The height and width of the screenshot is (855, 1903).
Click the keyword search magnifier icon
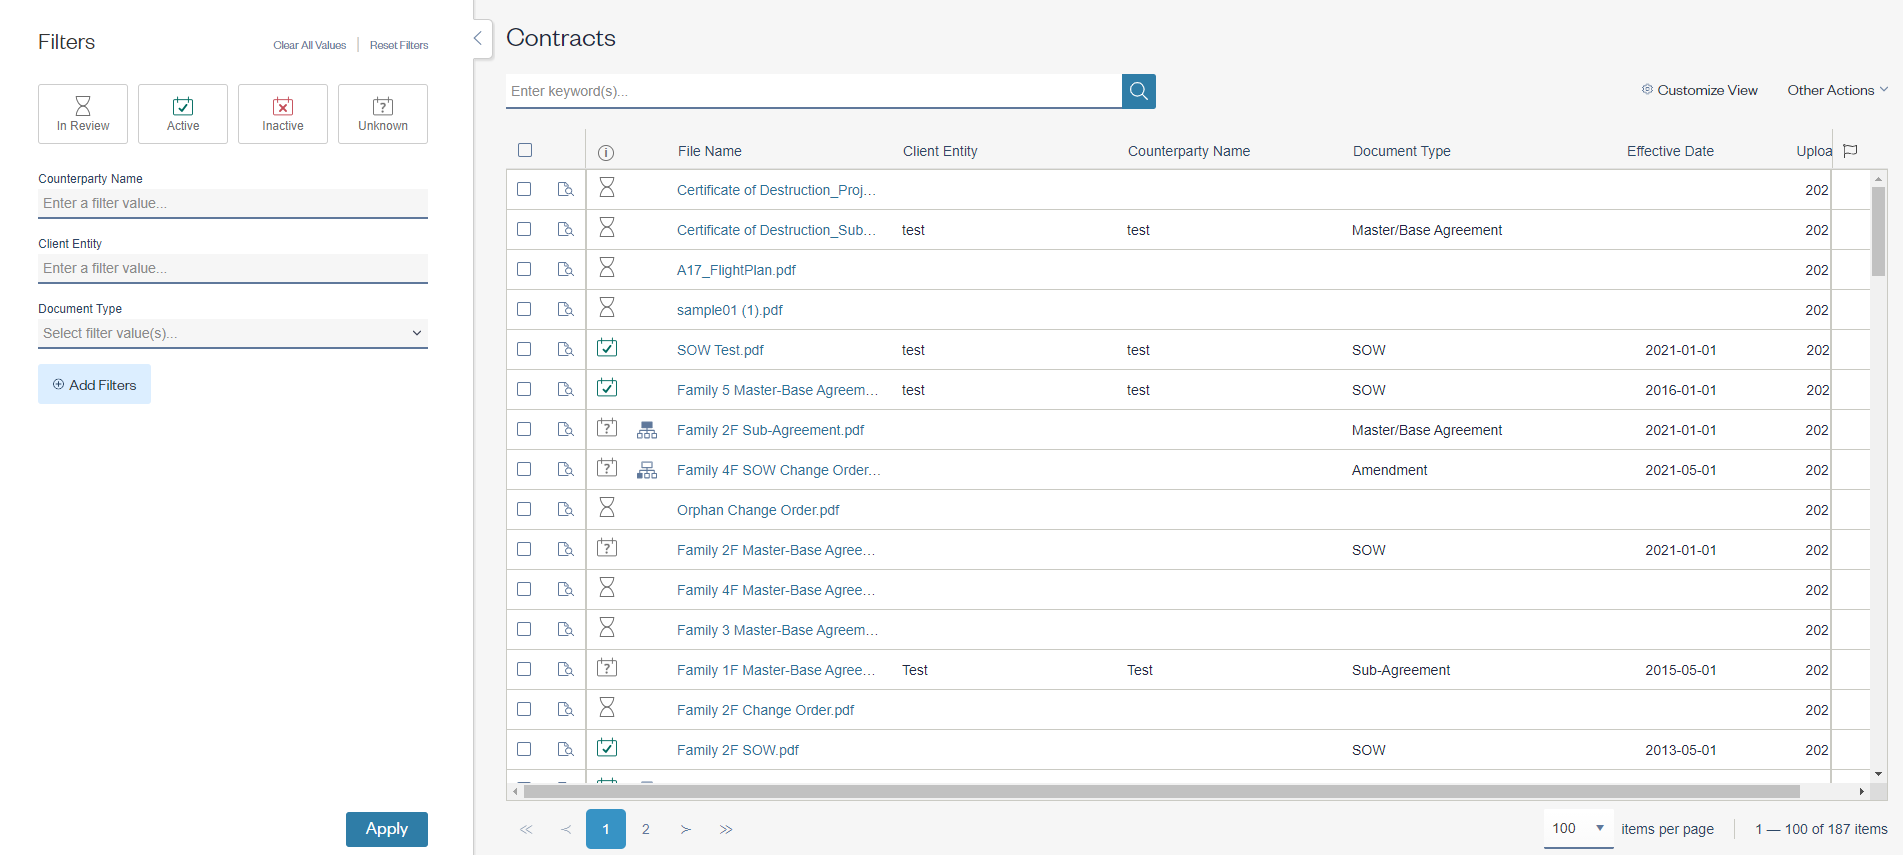pyautogui.click(x=1138, y=91)
